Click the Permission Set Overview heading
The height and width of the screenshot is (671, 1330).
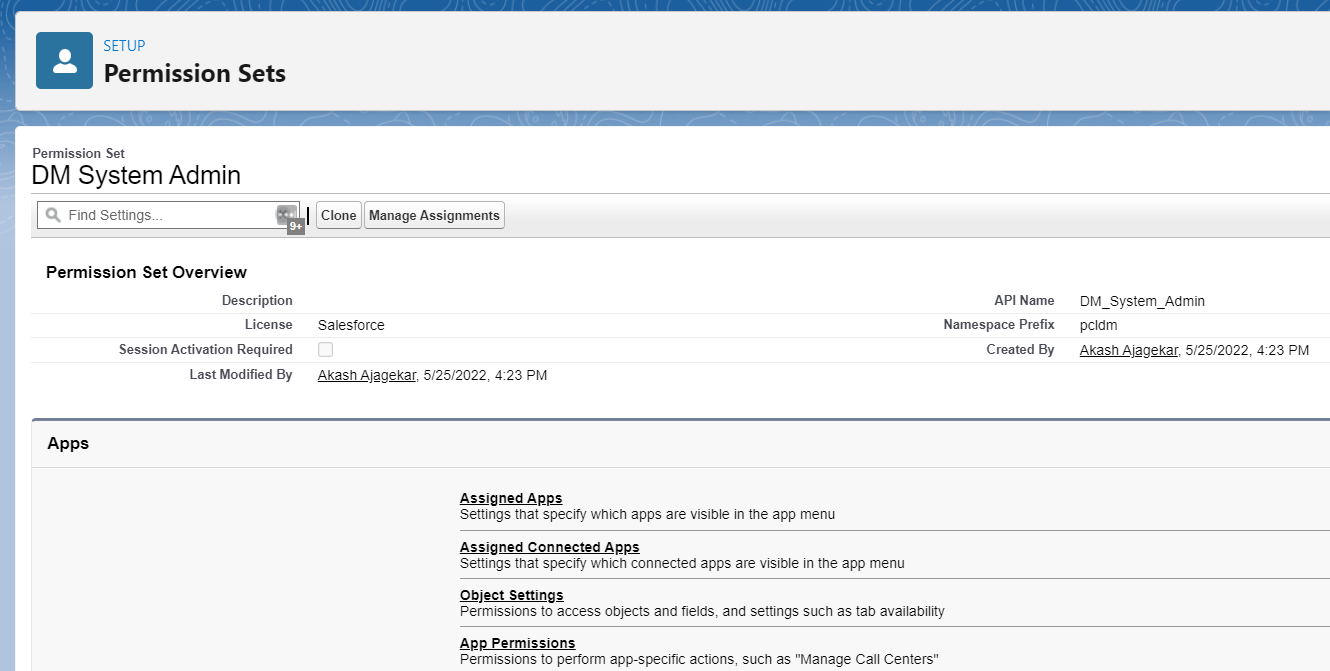(x=146, y=272)
